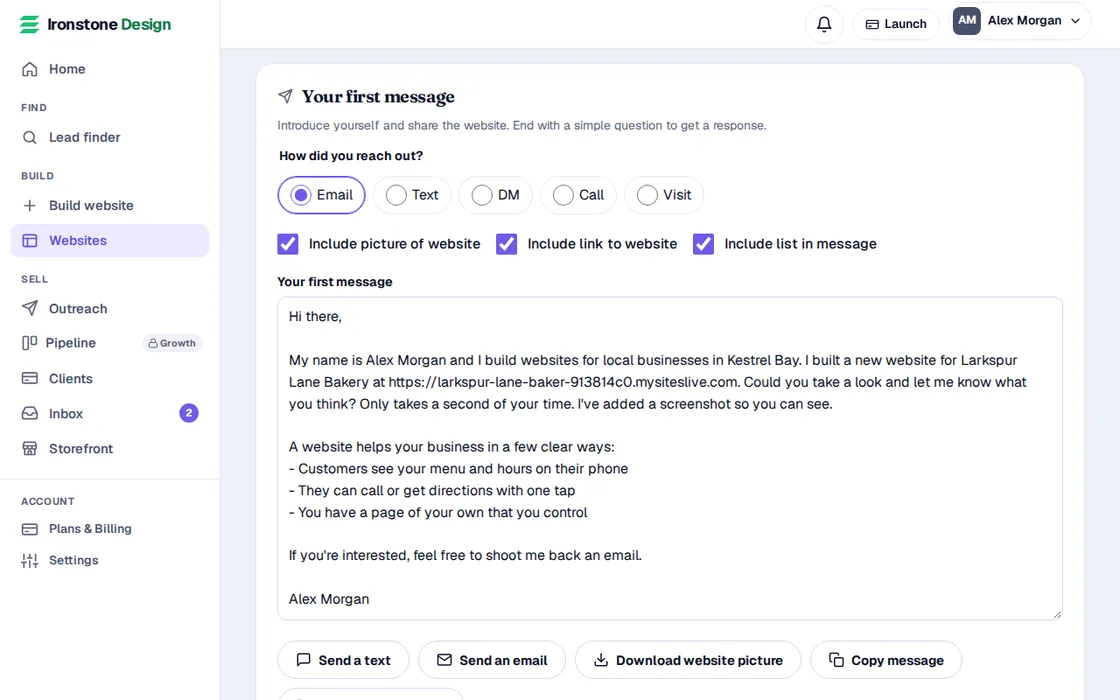The width and height of the screenshot is (1120, 700).
Task: Download website picture
Action: [688, 660]
